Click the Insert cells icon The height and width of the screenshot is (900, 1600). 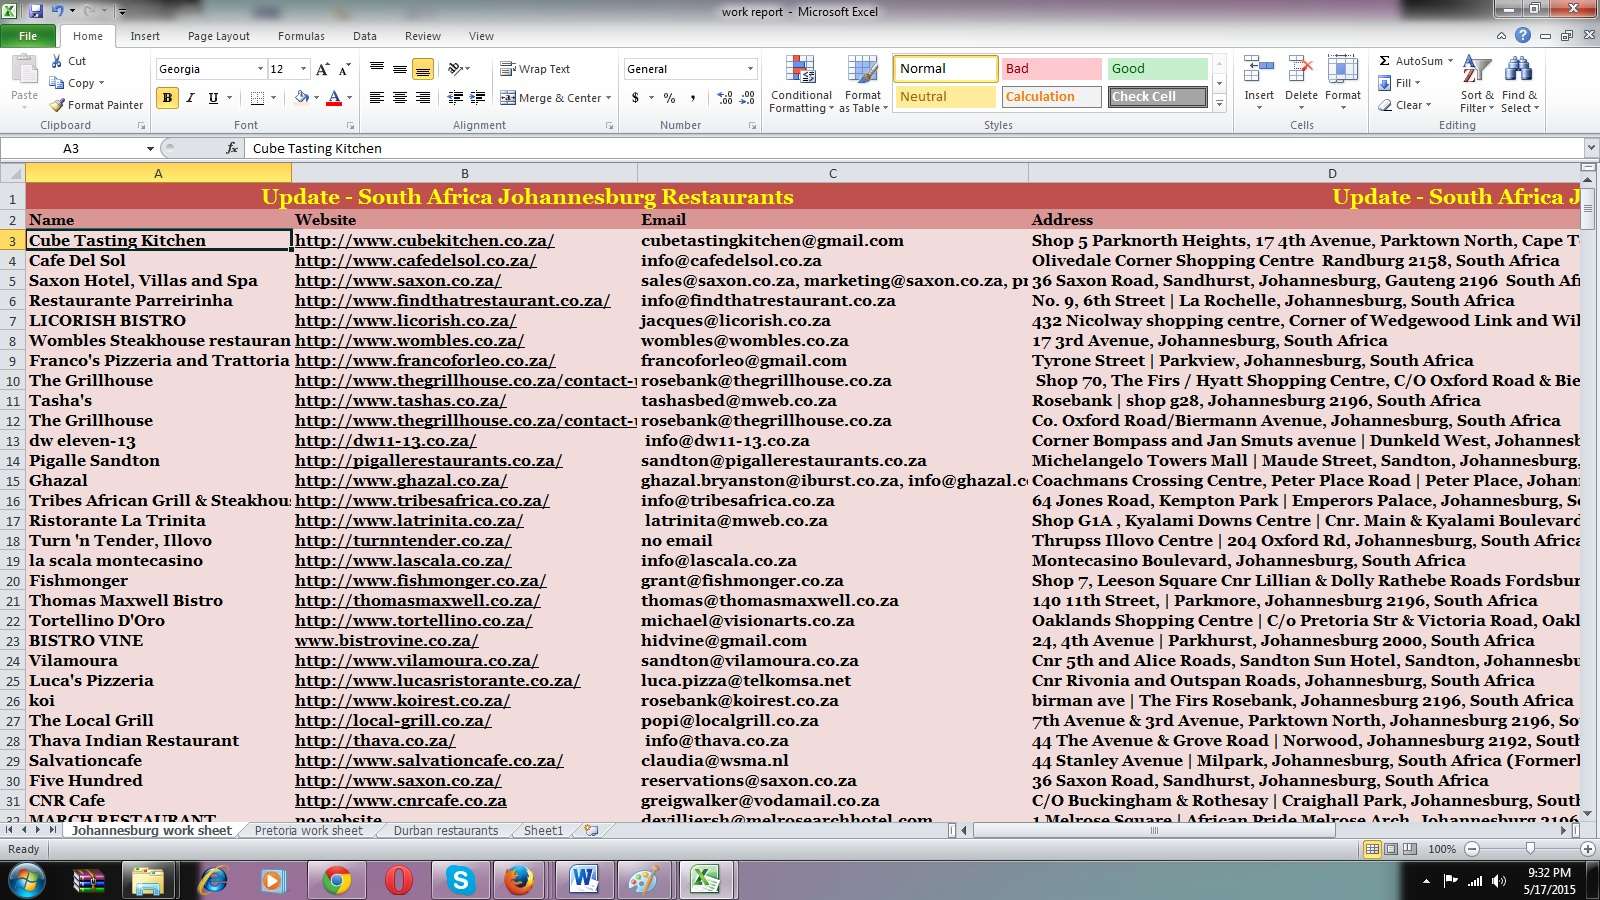tap(1259, 71)
